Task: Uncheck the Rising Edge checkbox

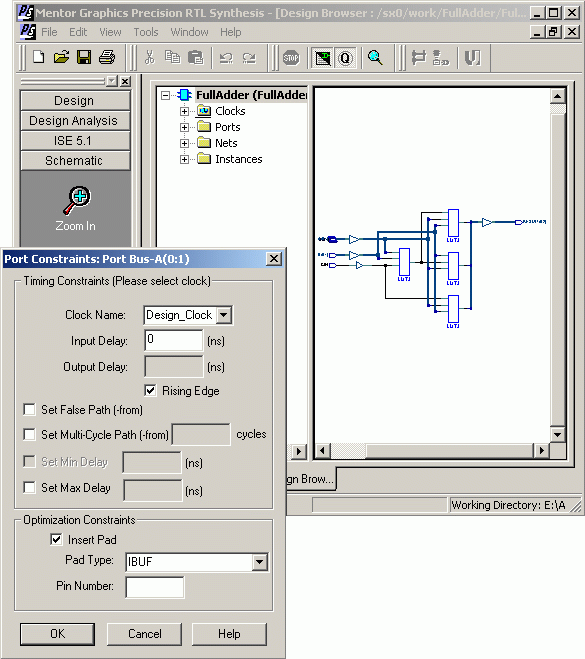Action: [150, 390]
